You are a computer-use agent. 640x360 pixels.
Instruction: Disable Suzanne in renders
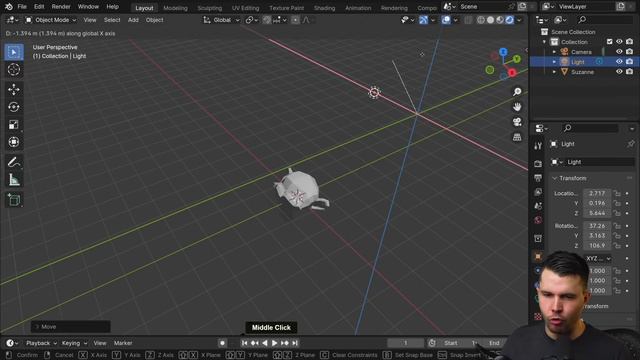(x=629, y=71)
